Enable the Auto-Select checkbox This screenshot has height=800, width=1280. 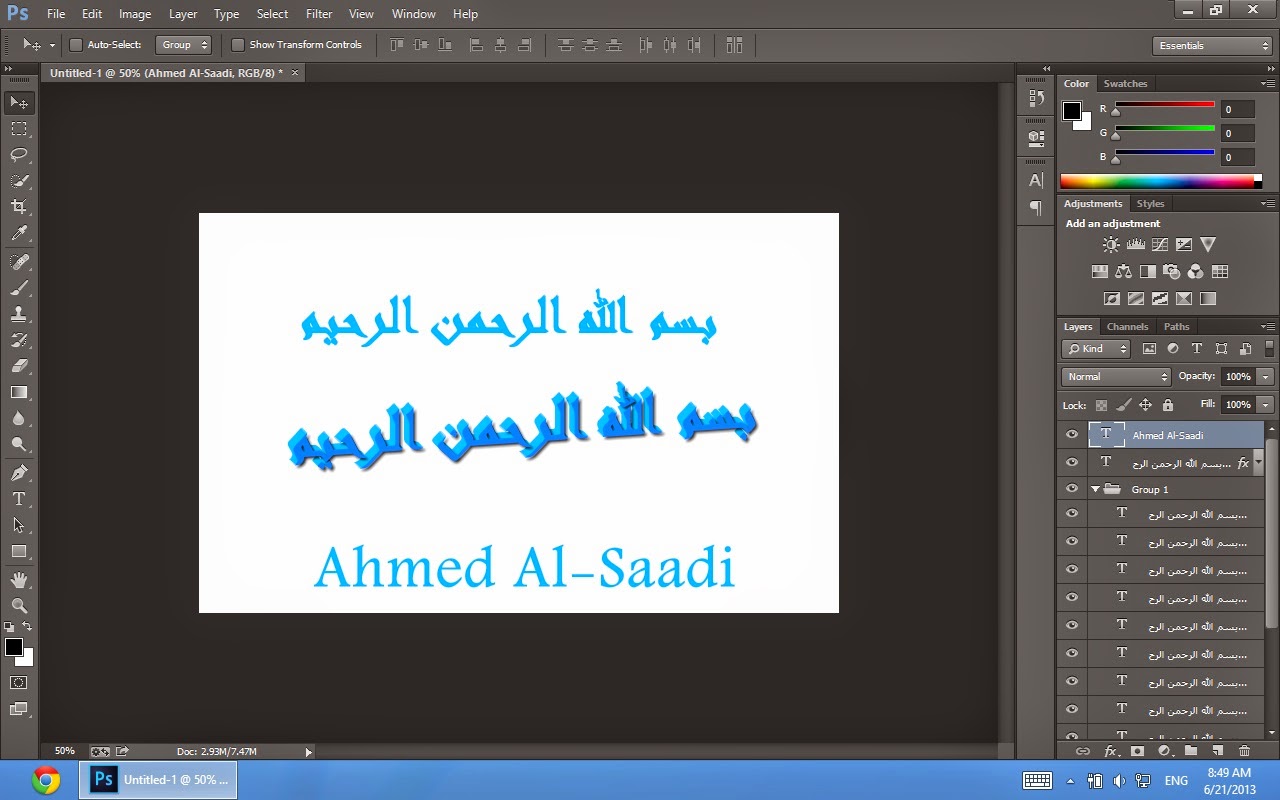[76, 45]
